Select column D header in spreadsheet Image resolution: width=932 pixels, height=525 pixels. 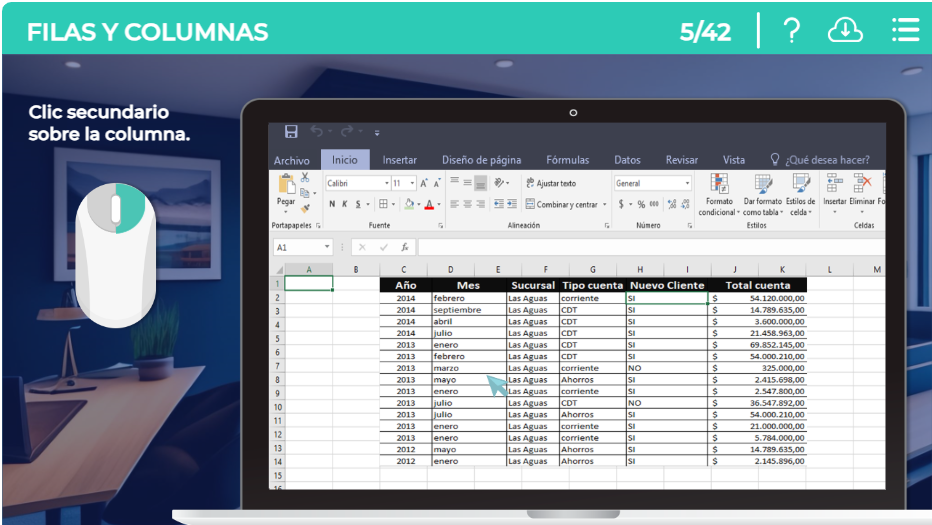pyautogui.click(x=451, y=270)
